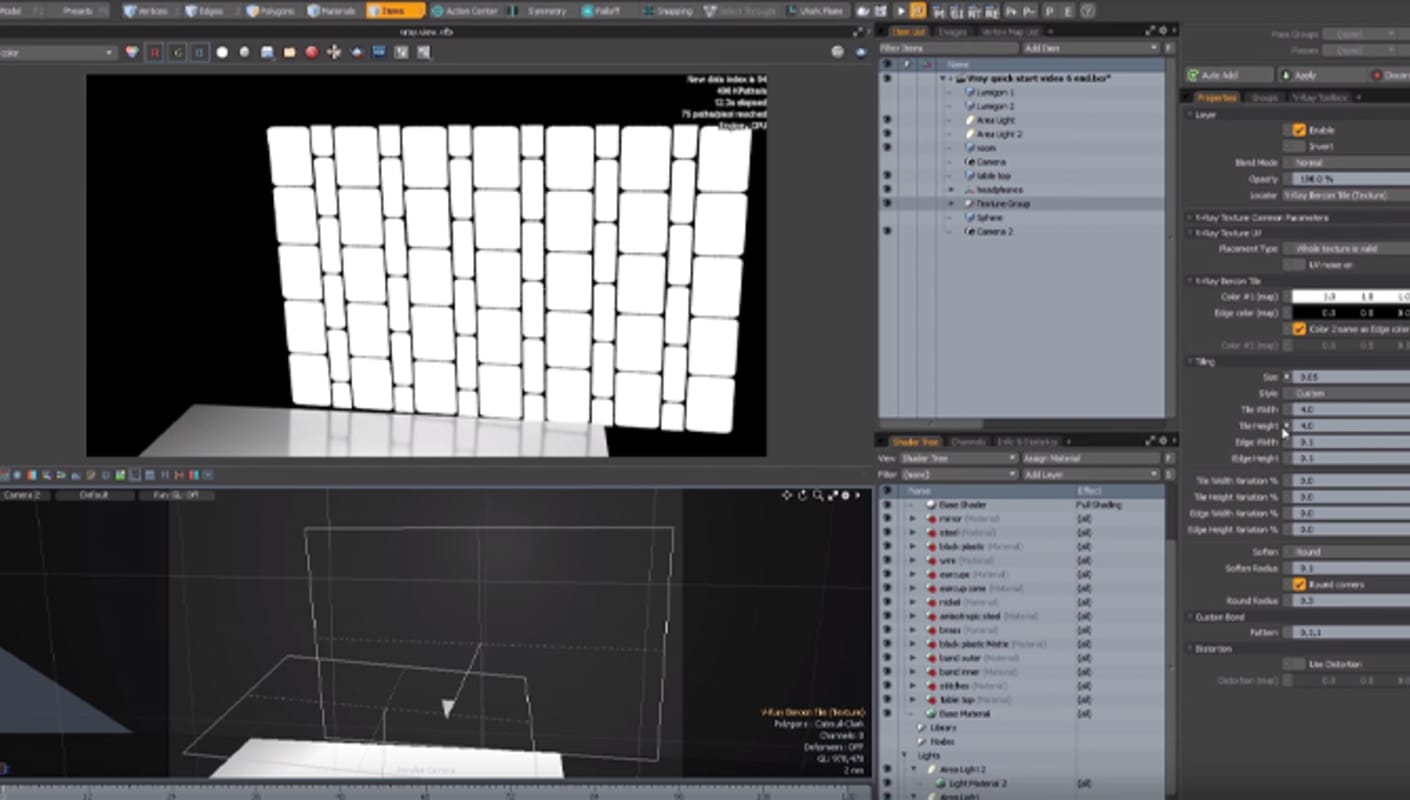This screenshot has width=1410, height=800.
Task: Uncheck the Enable layer checkbox
Action: pos(1299,130)
